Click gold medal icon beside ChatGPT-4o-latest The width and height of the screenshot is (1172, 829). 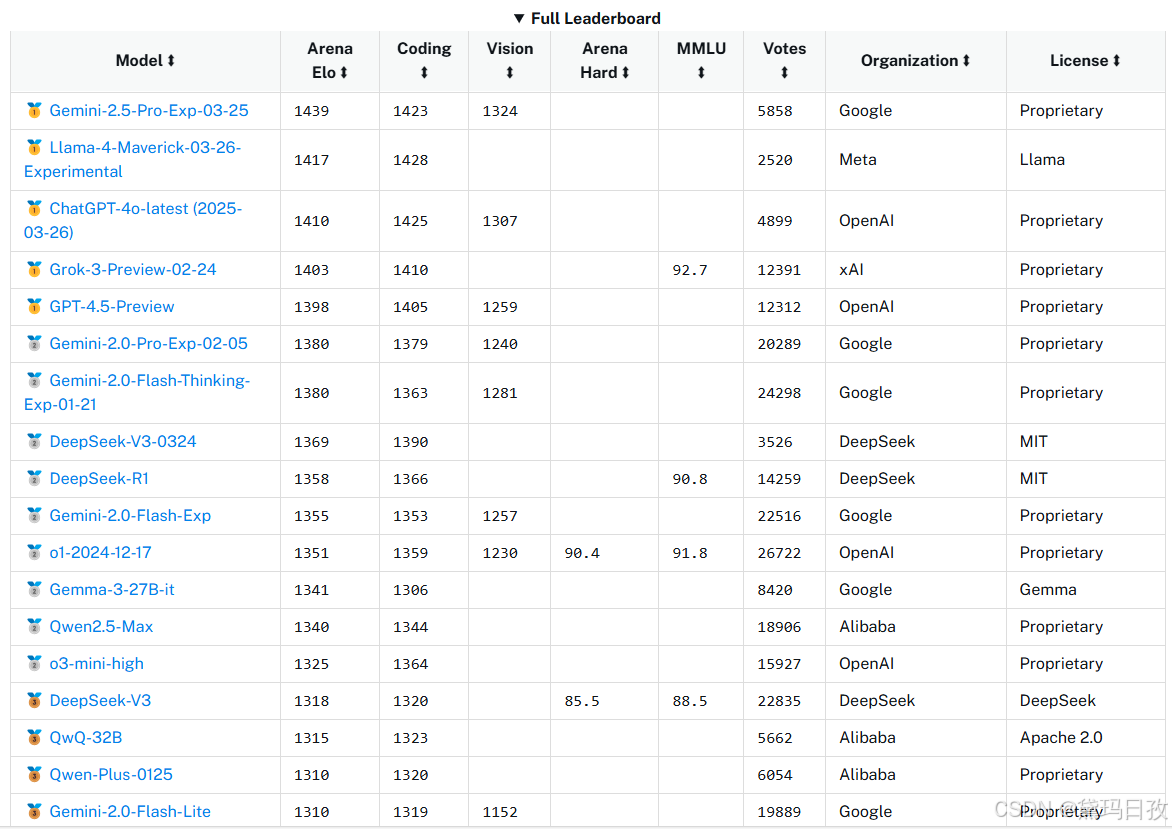click(34, 209)
